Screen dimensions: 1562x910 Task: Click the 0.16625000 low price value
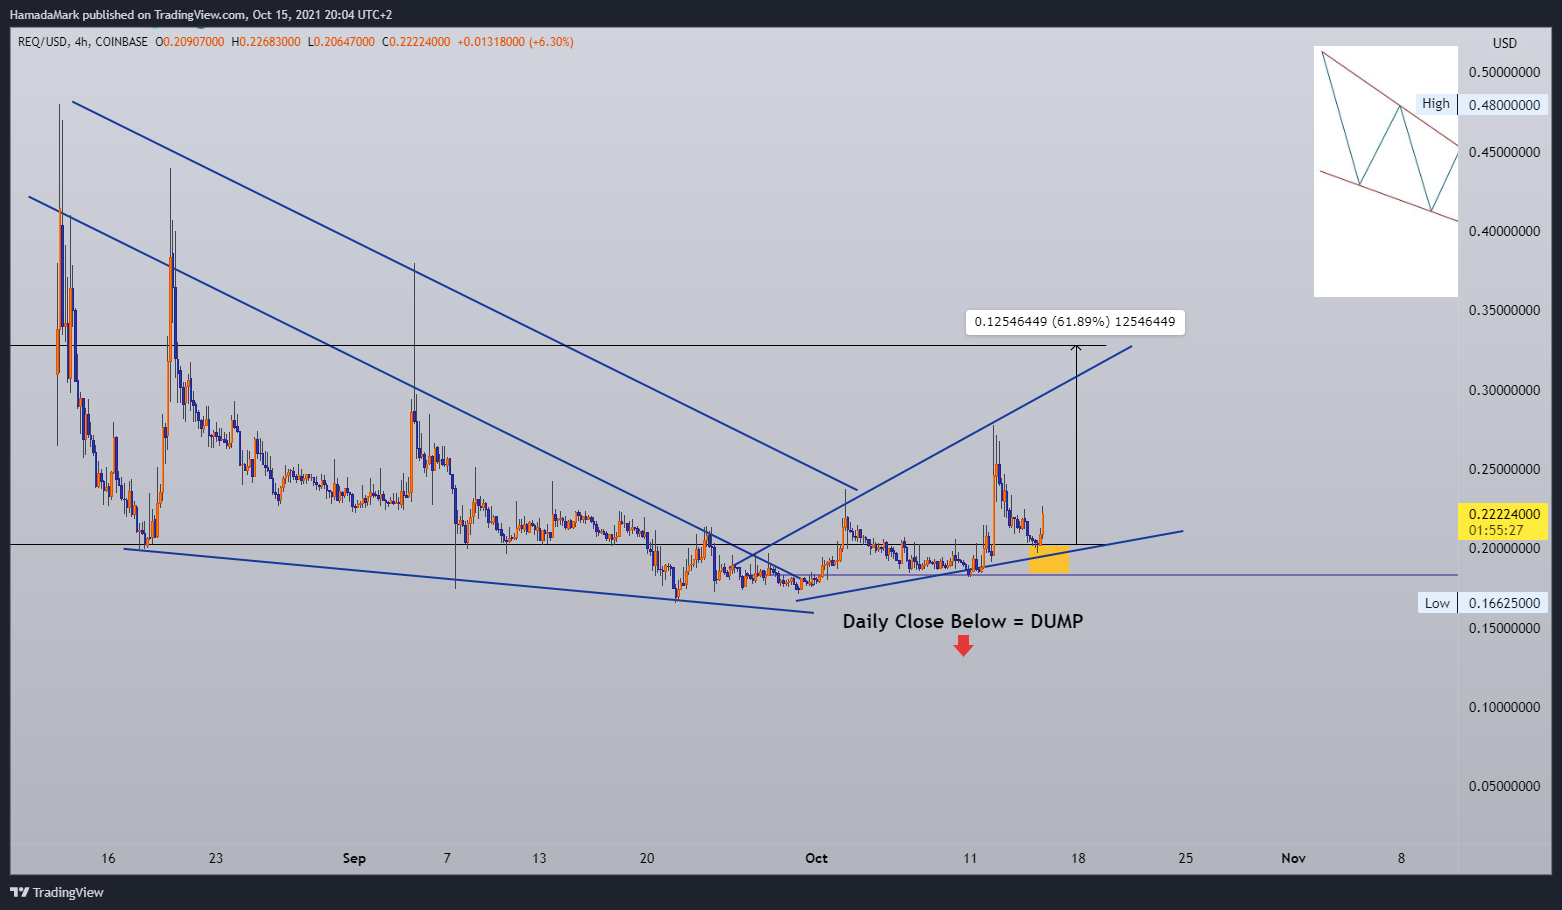point(1504,603)
